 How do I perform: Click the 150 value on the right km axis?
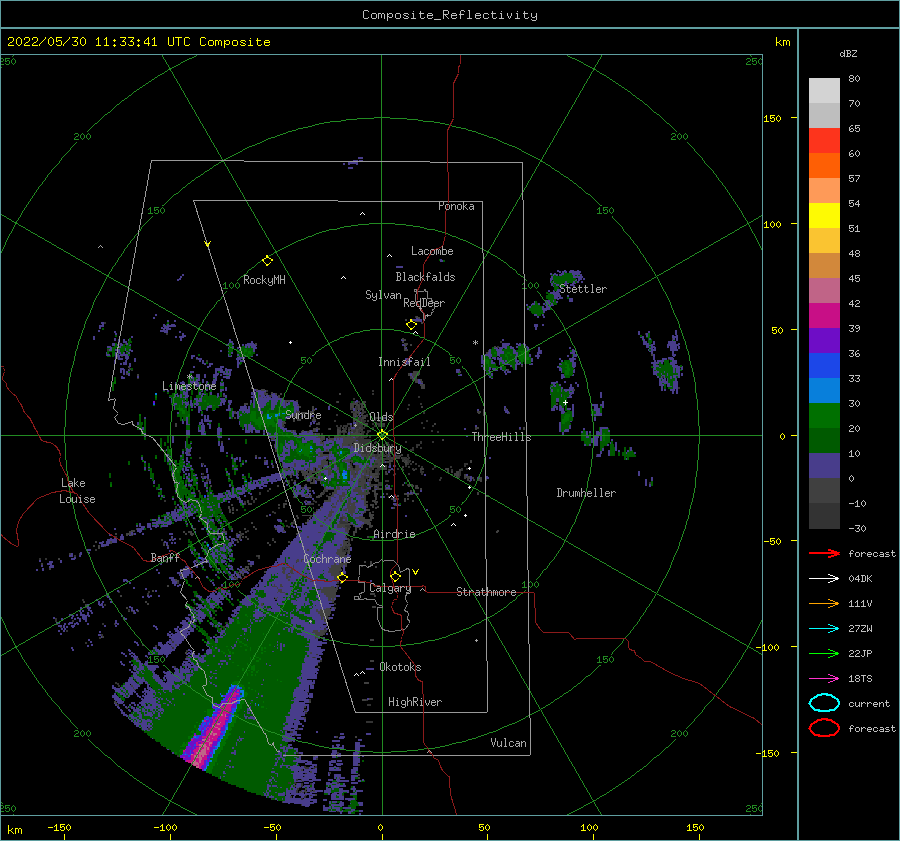tap(772, 118)
